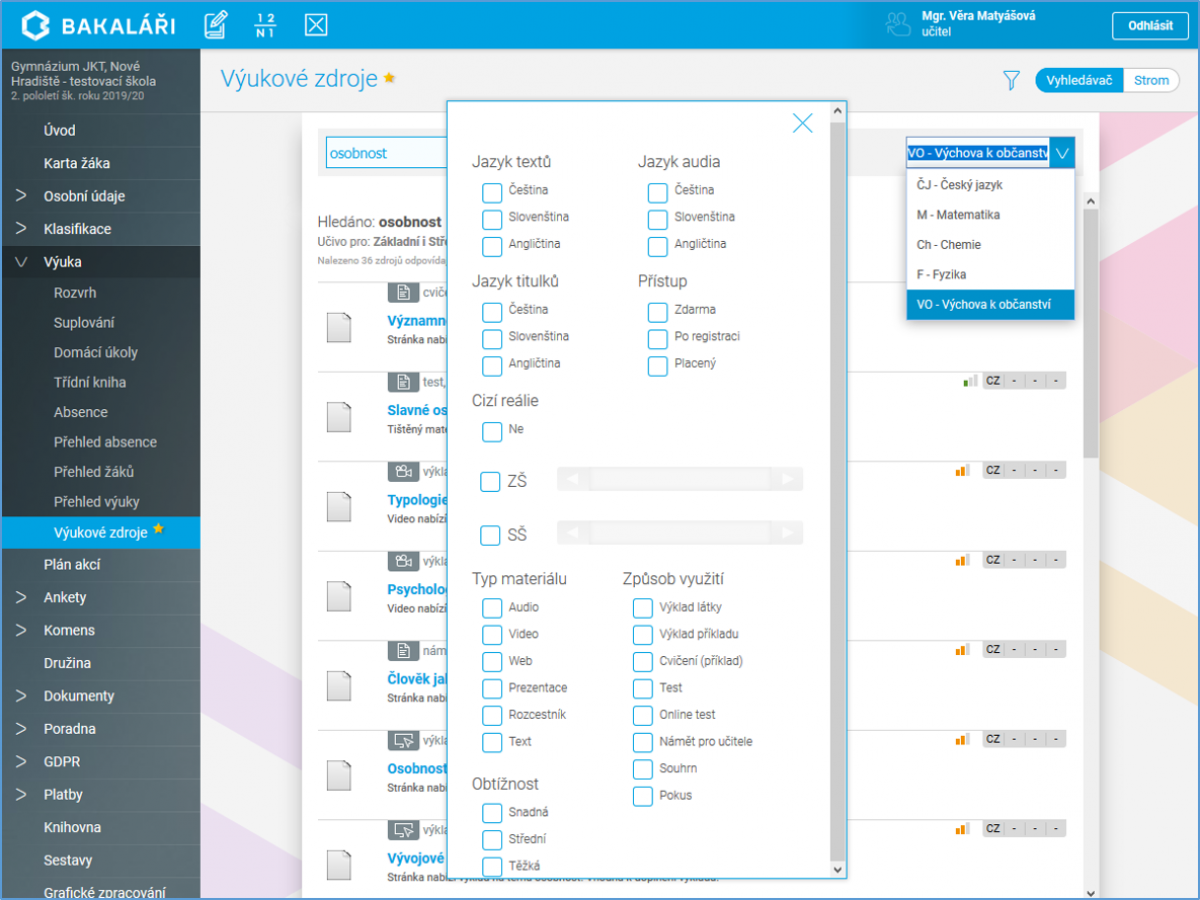The height and width of the screenshot is (900, 1200).
Task: Check the Snadná difficulty checkbox
Action: (x=491, y=813)
